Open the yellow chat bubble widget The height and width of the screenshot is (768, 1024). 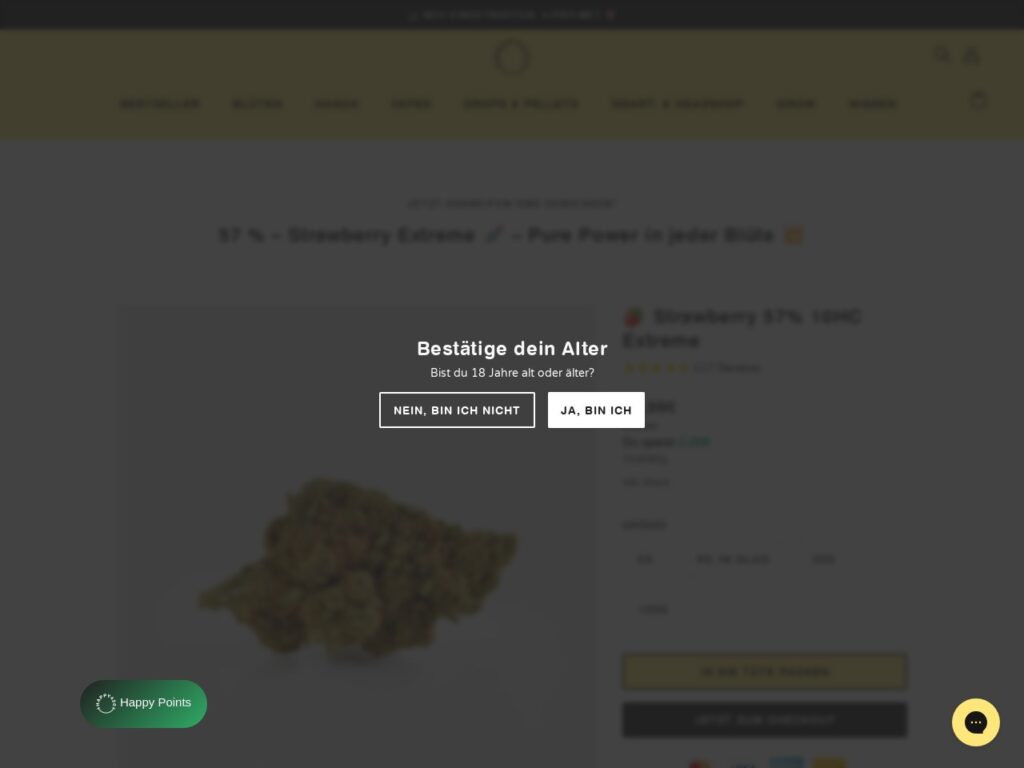976,722
